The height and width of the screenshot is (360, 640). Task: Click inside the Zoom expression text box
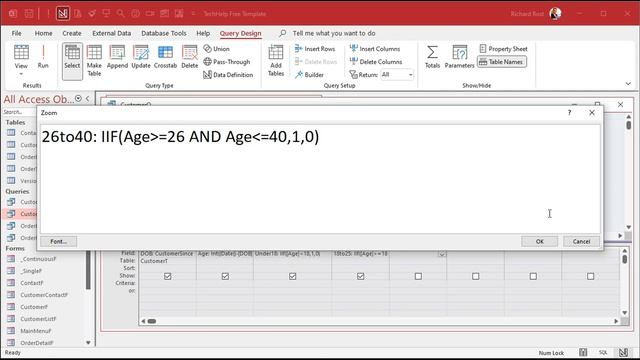coord(320,179)
